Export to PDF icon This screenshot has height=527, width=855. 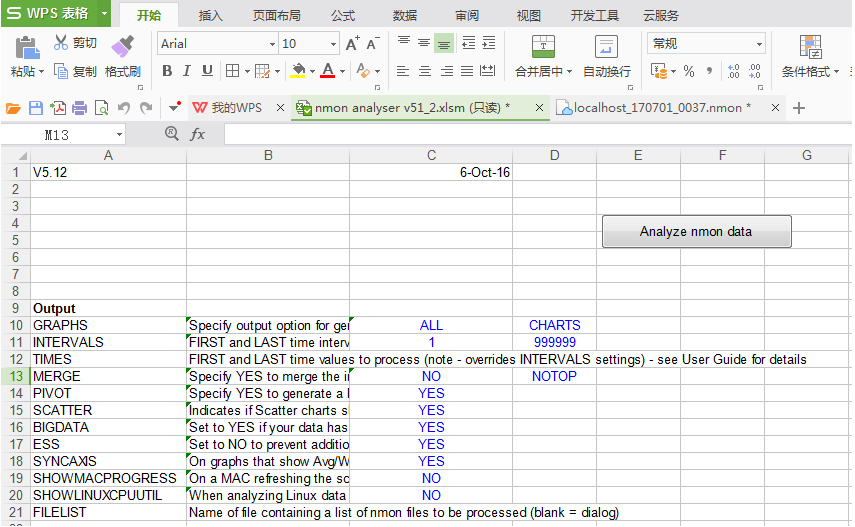58,108
